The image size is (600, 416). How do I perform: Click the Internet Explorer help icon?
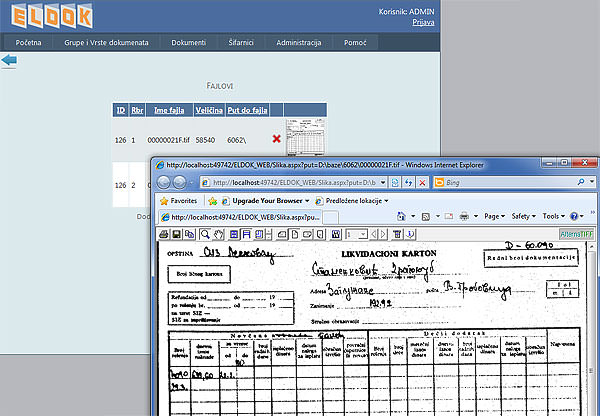coord(575,216)
